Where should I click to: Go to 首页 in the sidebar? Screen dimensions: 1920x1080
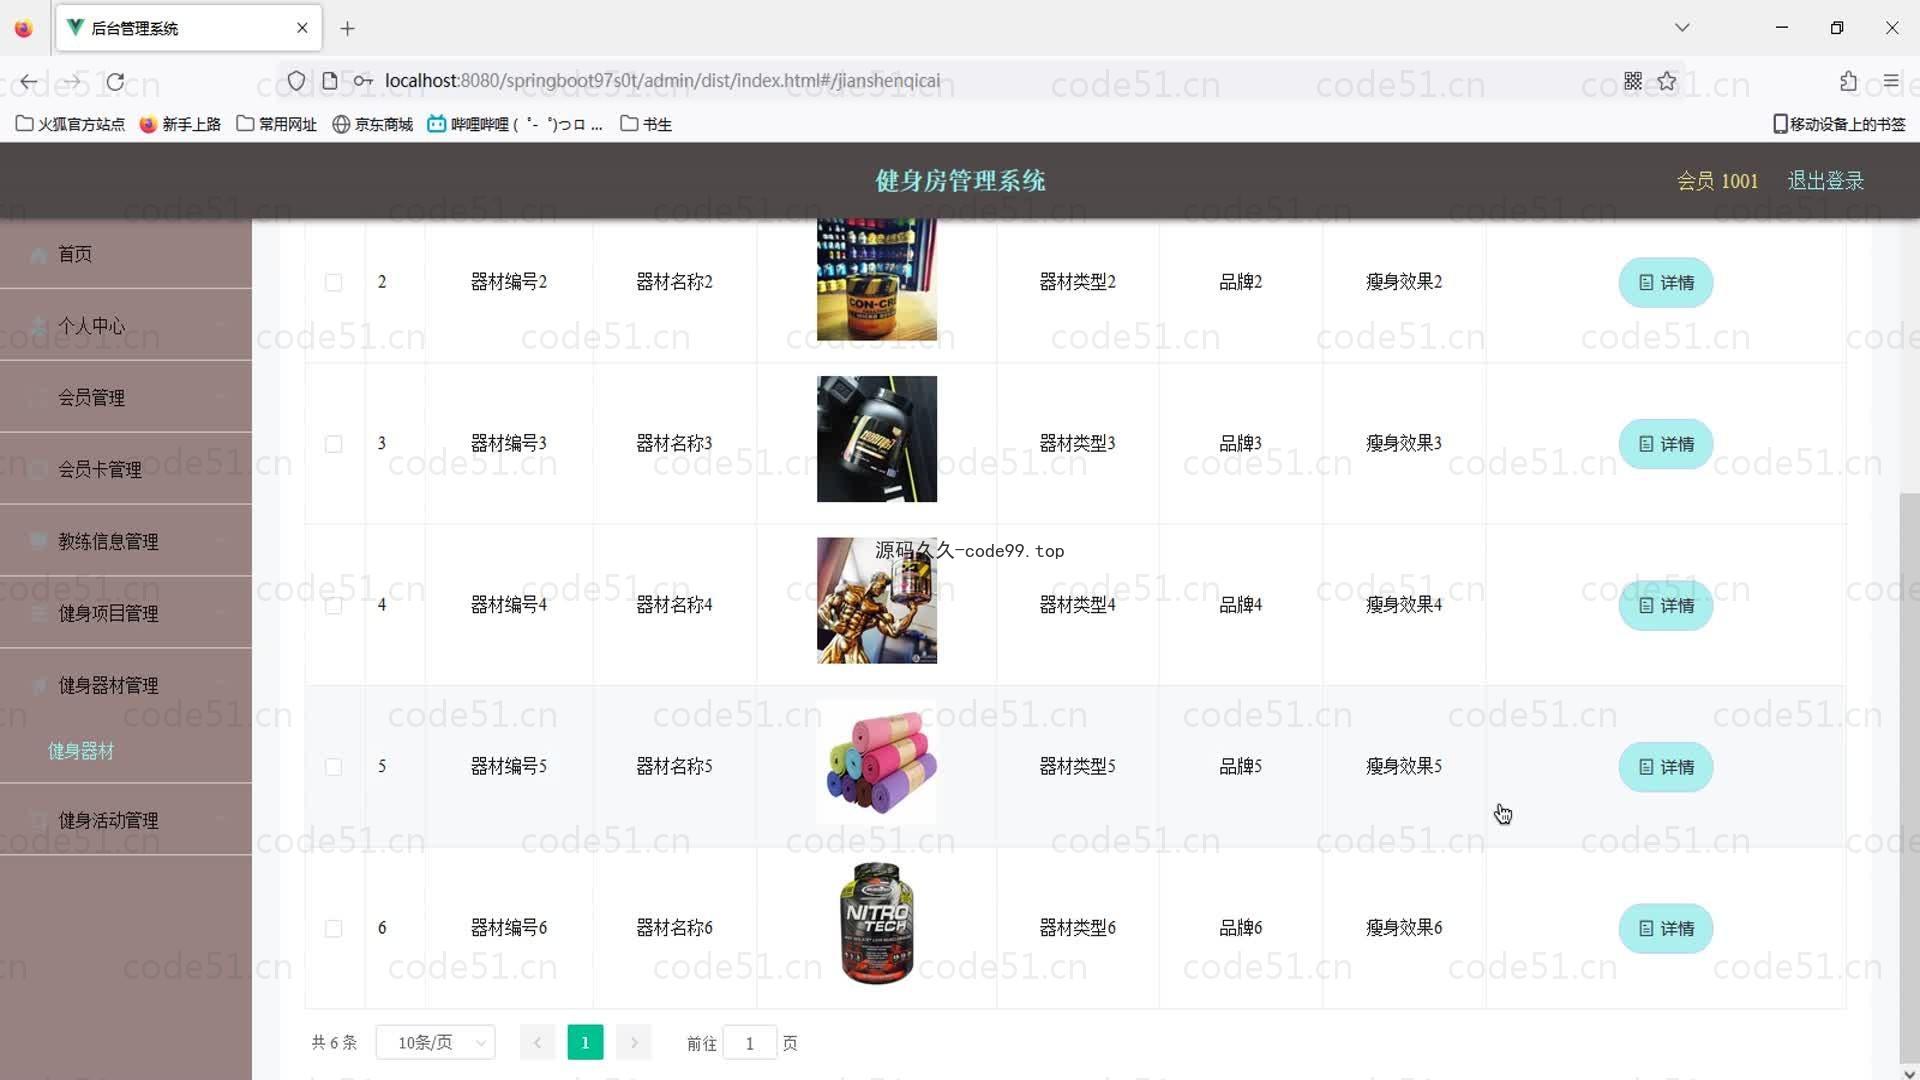pos(126,254)
